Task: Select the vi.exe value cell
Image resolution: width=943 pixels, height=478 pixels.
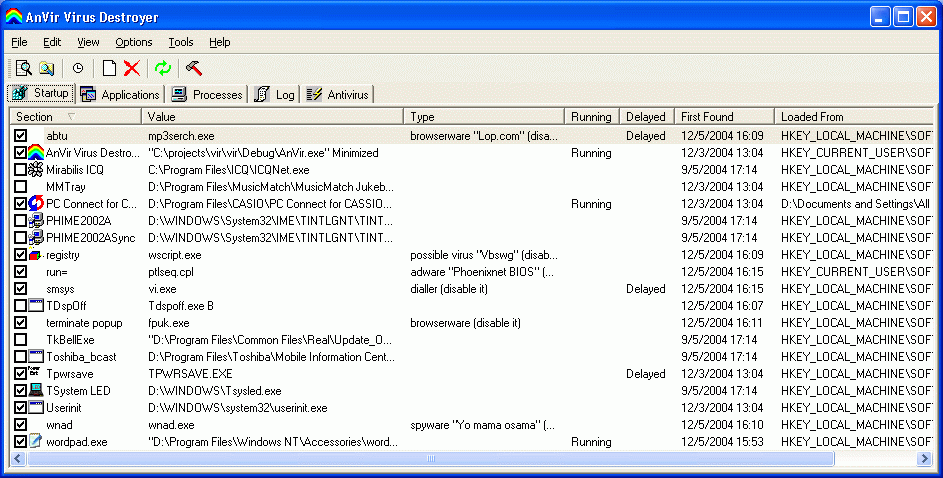Action: (x=162, y=289)
